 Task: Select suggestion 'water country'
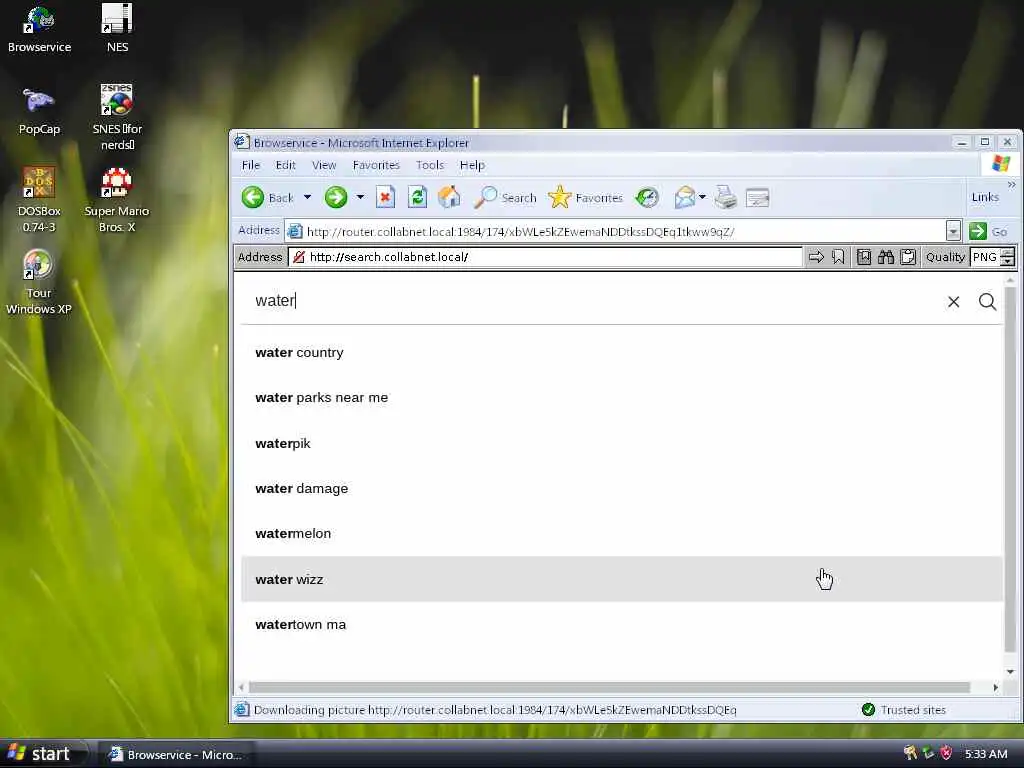click(x=621, y=353)
